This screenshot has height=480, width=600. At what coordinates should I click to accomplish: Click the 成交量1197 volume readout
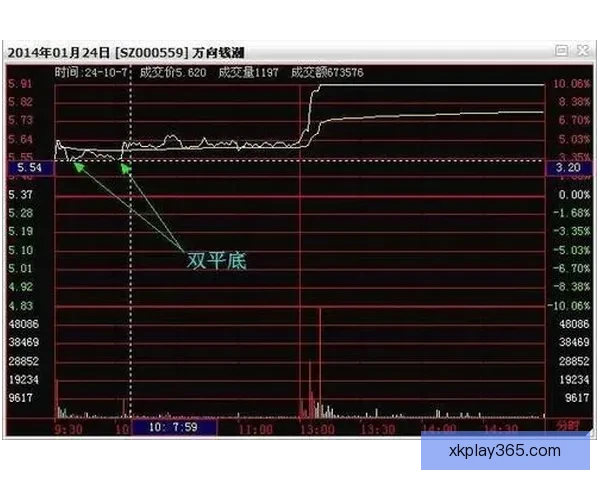(x=248, y=72)
